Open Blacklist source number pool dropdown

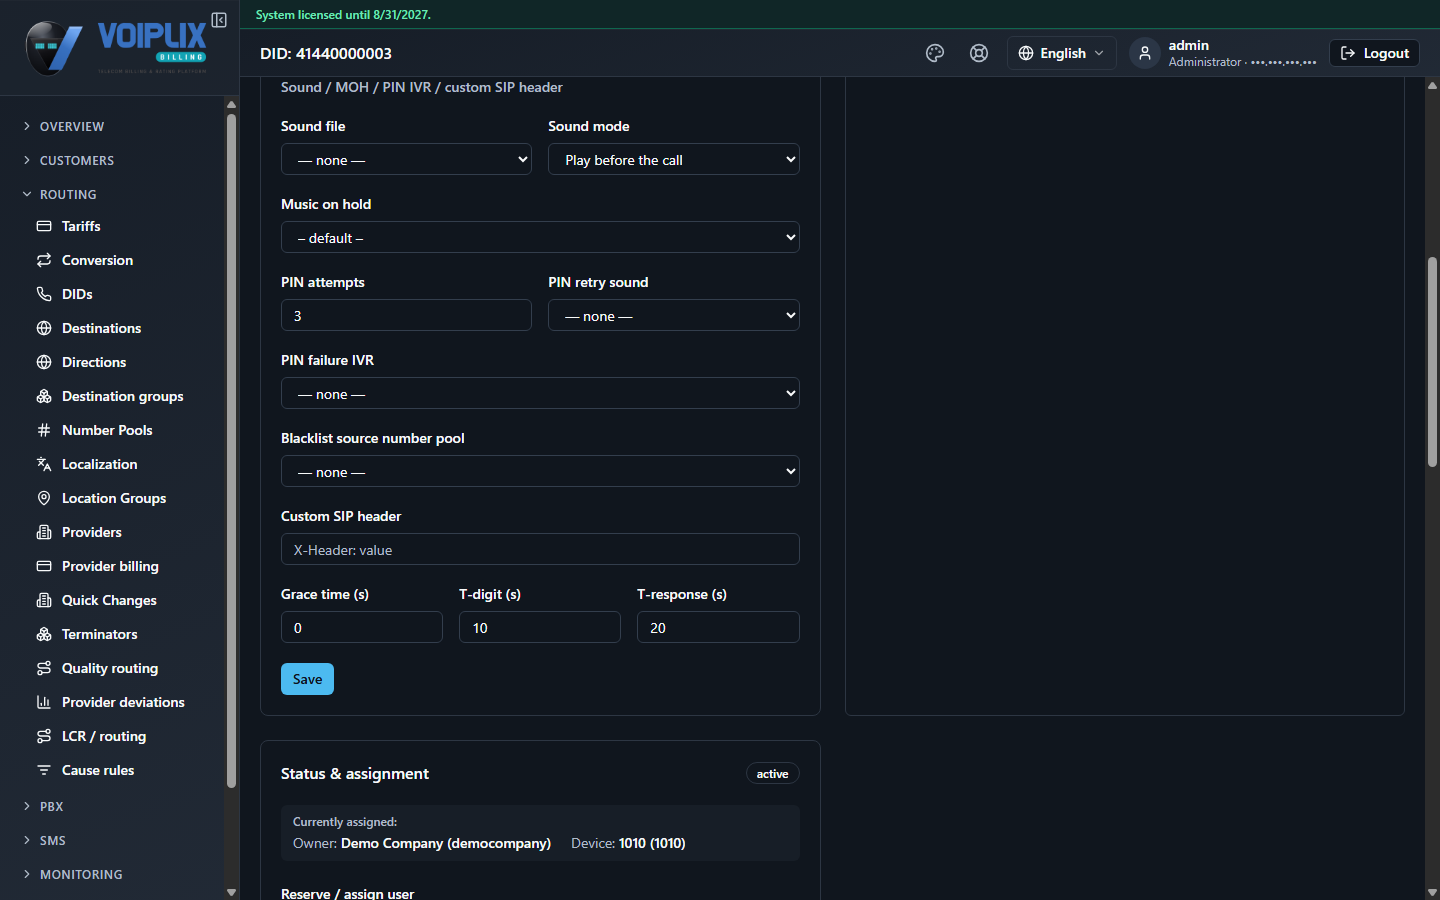[x=540, y=471]
